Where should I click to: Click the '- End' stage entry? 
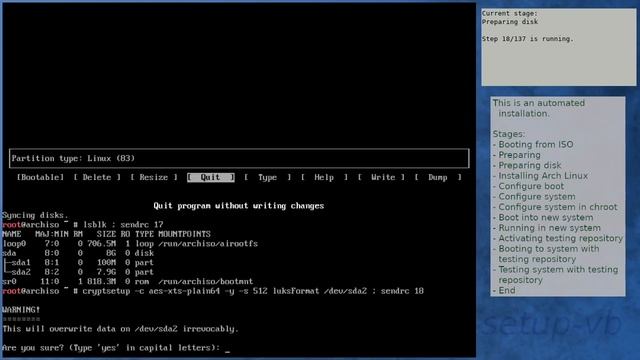pos(504,291)
